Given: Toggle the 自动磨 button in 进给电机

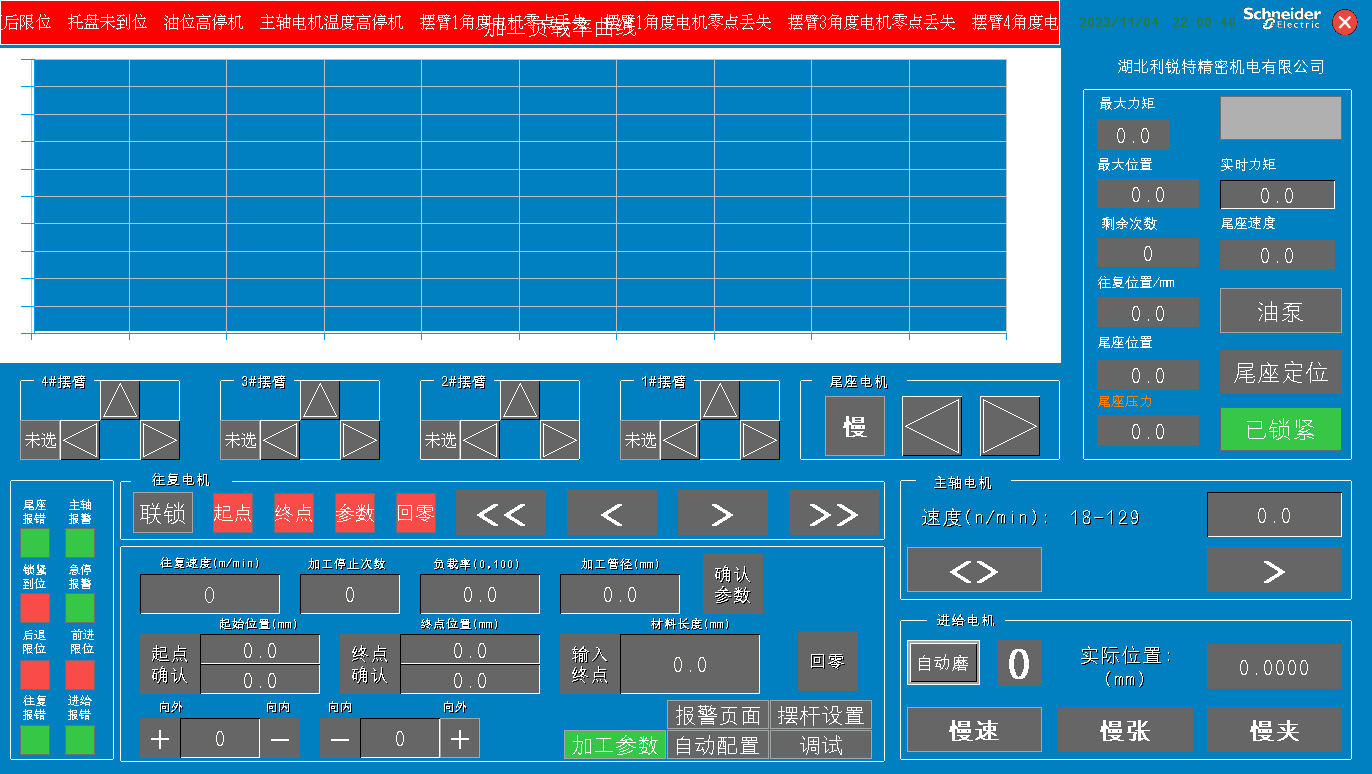Looking at the screenshot, I should pyautogui.click(x=944, y=663).
